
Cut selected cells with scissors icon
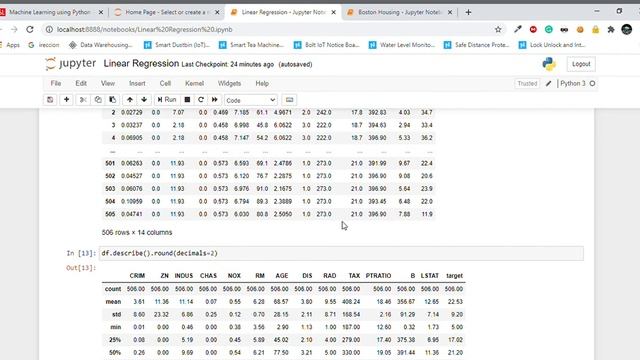[83, 100]
